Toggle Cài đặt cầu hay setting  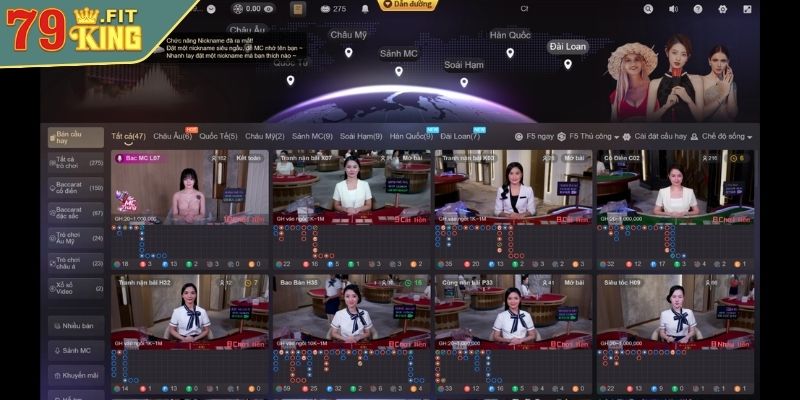click(657, 136)
